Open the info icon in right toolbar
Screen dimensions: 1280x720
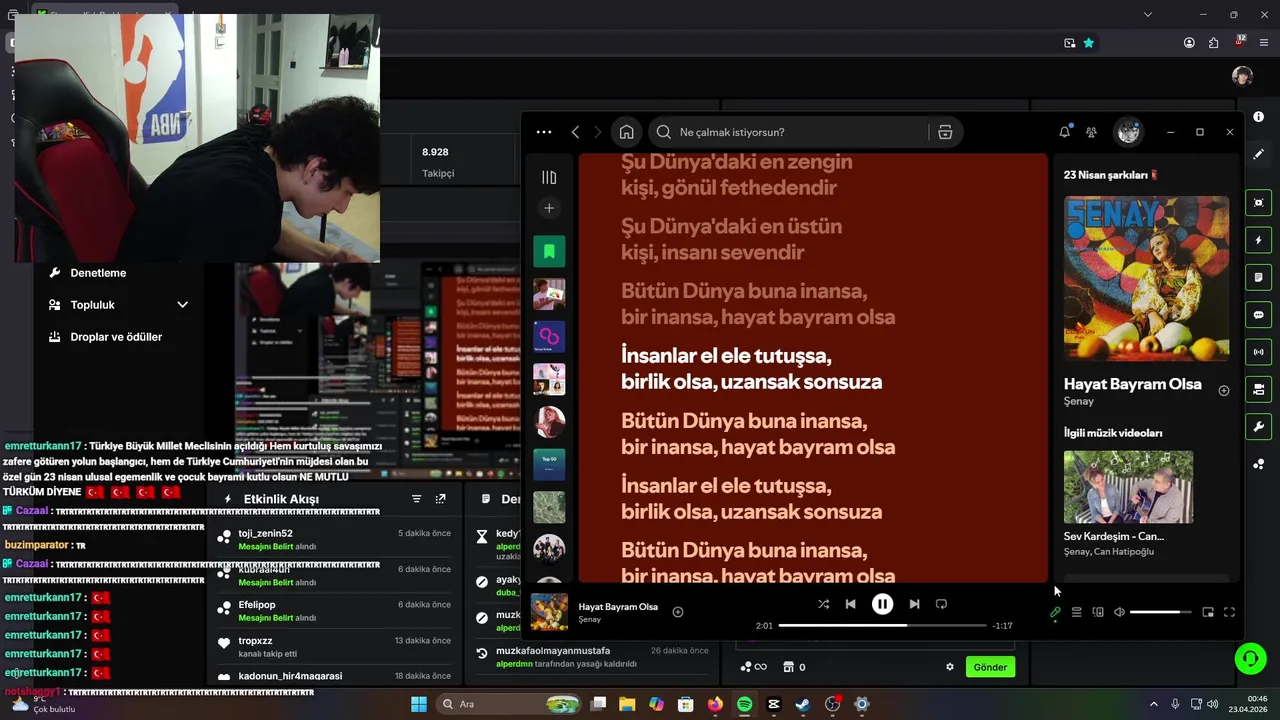(1258, 117)
